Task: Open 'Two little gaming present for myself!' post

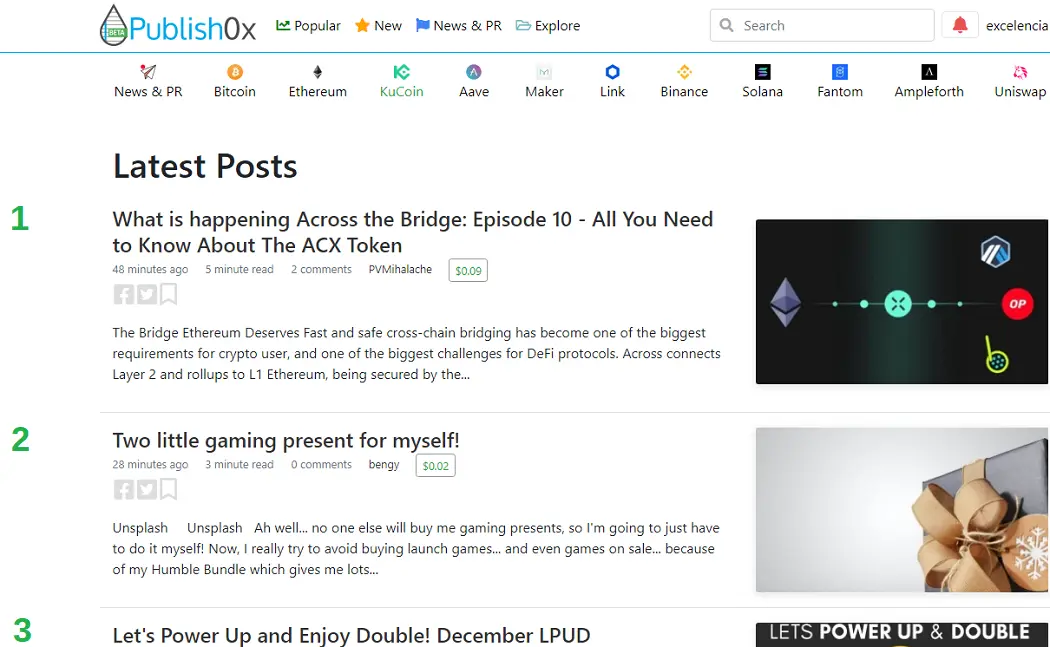Action: (286, 440)
